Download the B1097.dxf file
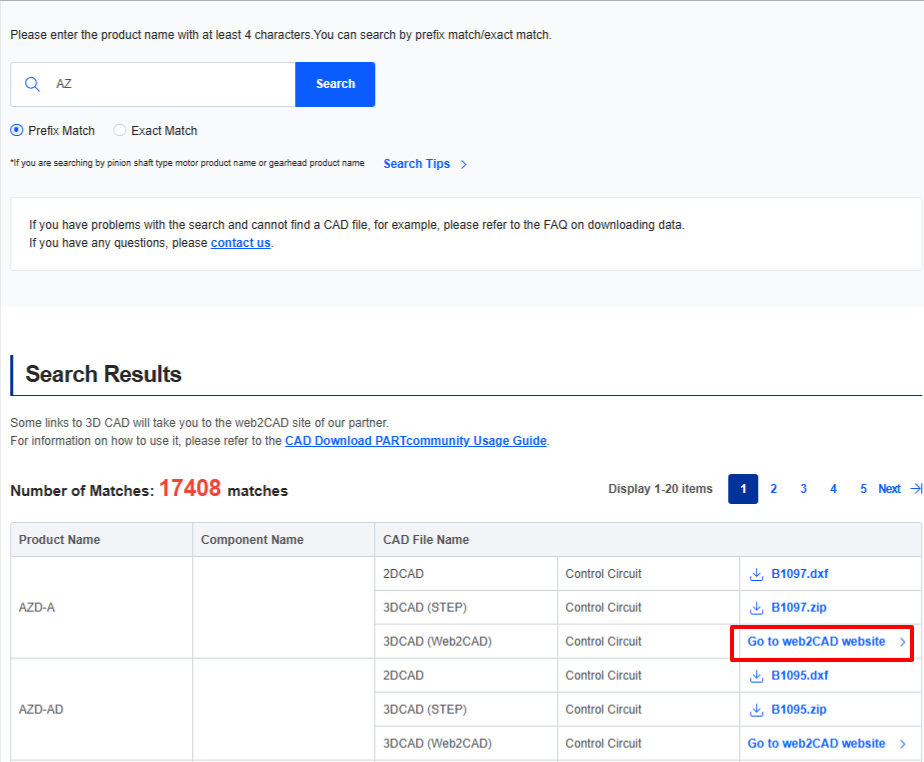Viewport: 924px width, 762px height. pos(800,574)
